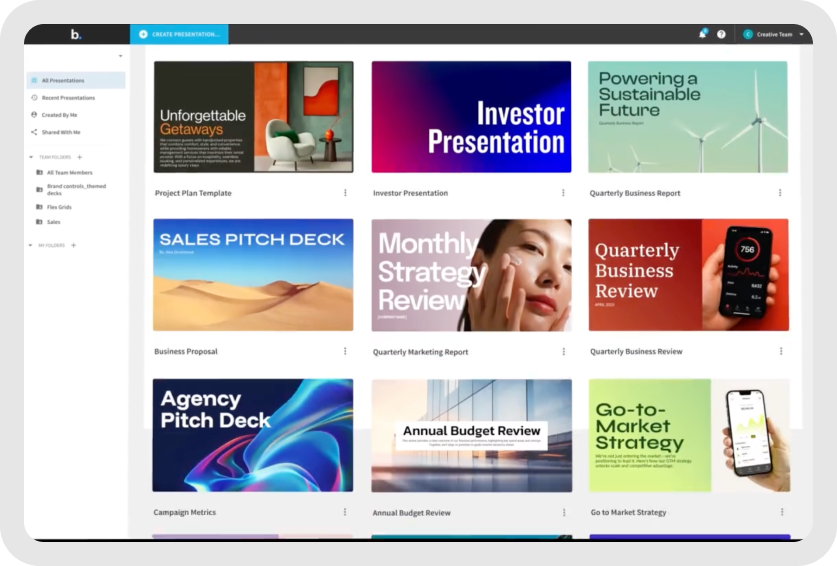The image size is (837, 566).
Task: Open three-dot menu for Quarterly Business Report
Action: [780, 193]
